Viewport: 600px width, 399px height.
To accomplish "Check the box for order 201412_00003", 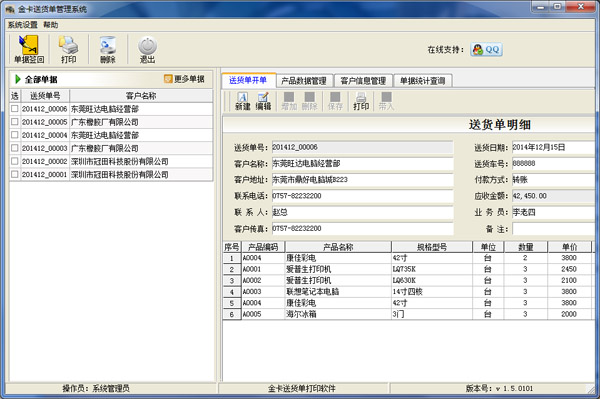I will click(15, 148).
